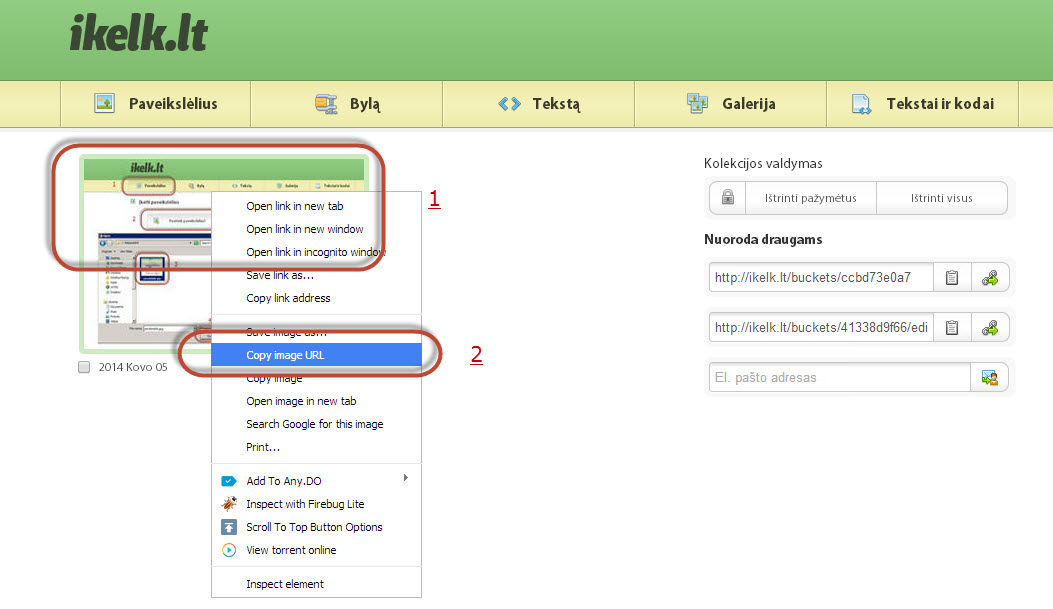Tick the 2014 Kovo 05 image checkbox

pos(84,367)
